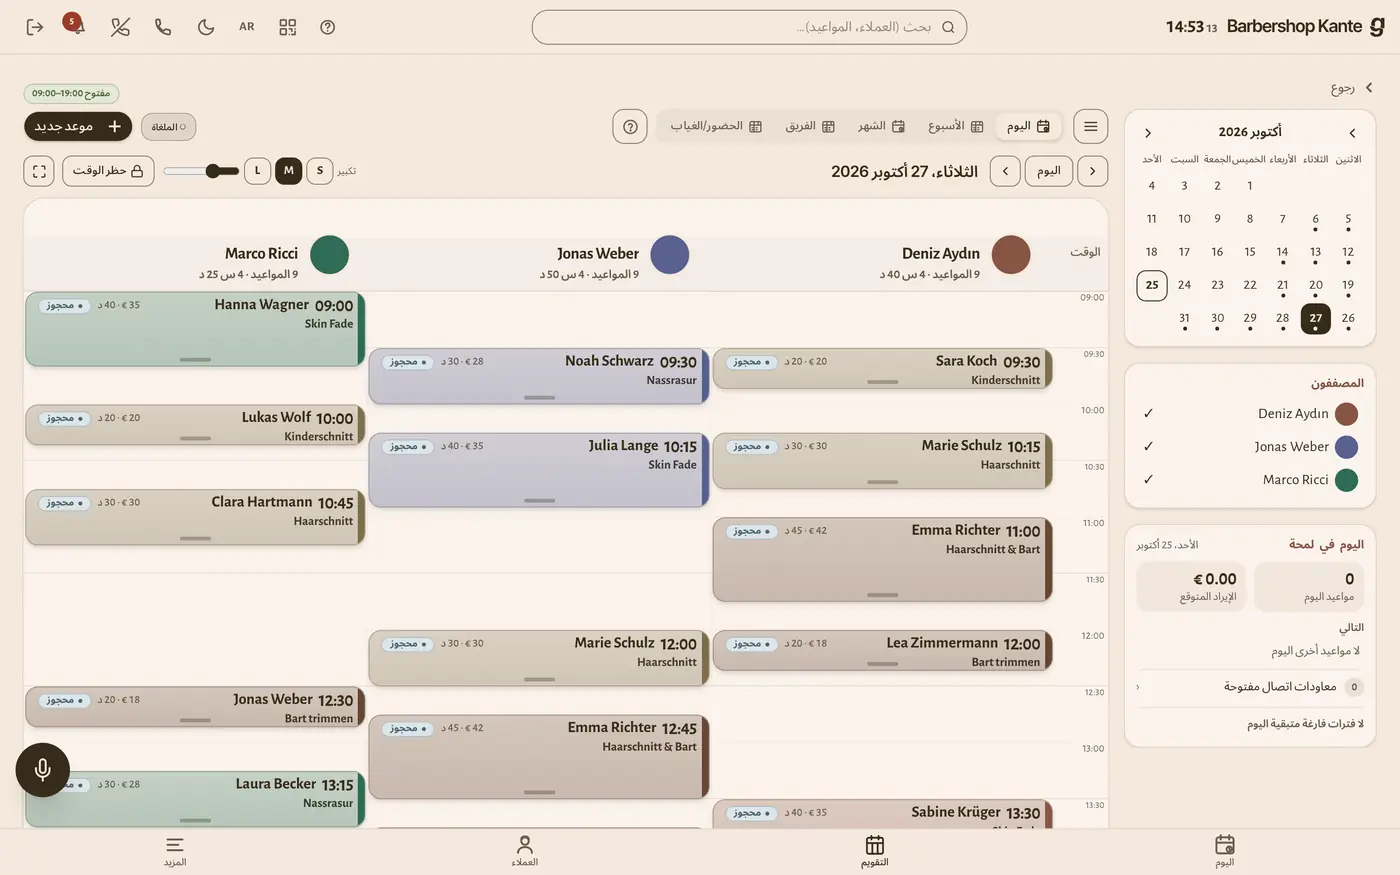
Task: Open Julia Lange 10:15 Skin Fade appointment
Action: [x=538, y=470]
